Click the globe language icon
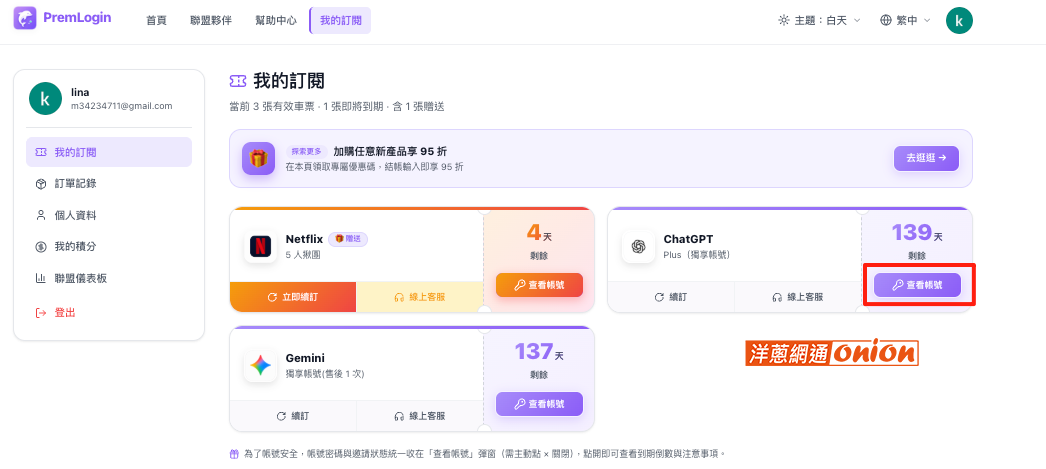Viewport: 1046px width, 469px height. click(886, 21)
